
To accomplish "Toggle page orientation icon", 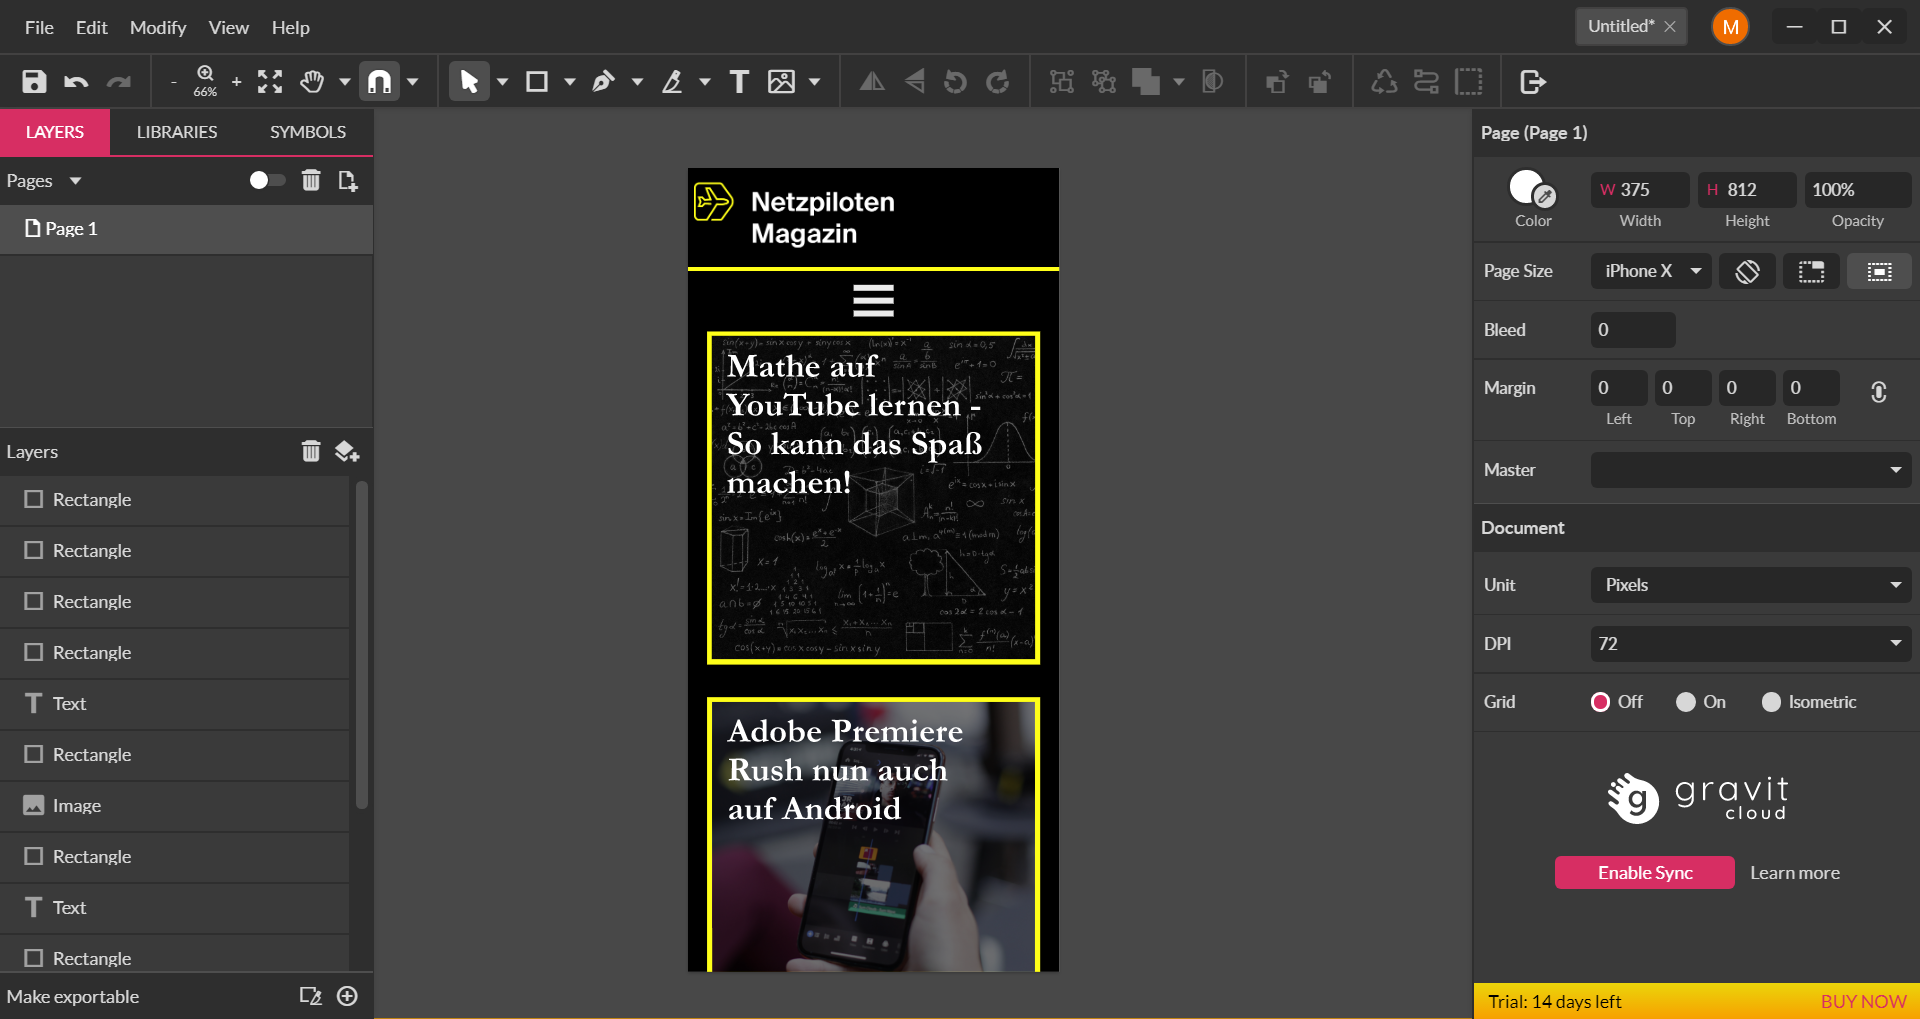I will pos(1747,271).
